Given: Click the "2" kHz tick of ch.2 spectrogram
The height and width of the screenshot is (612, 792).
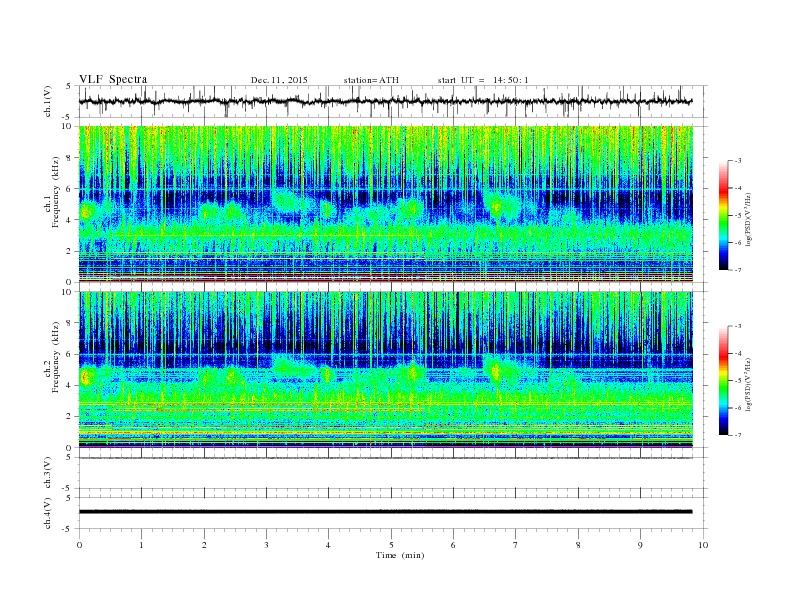Looking at the screenshot, I should [70, 417].
